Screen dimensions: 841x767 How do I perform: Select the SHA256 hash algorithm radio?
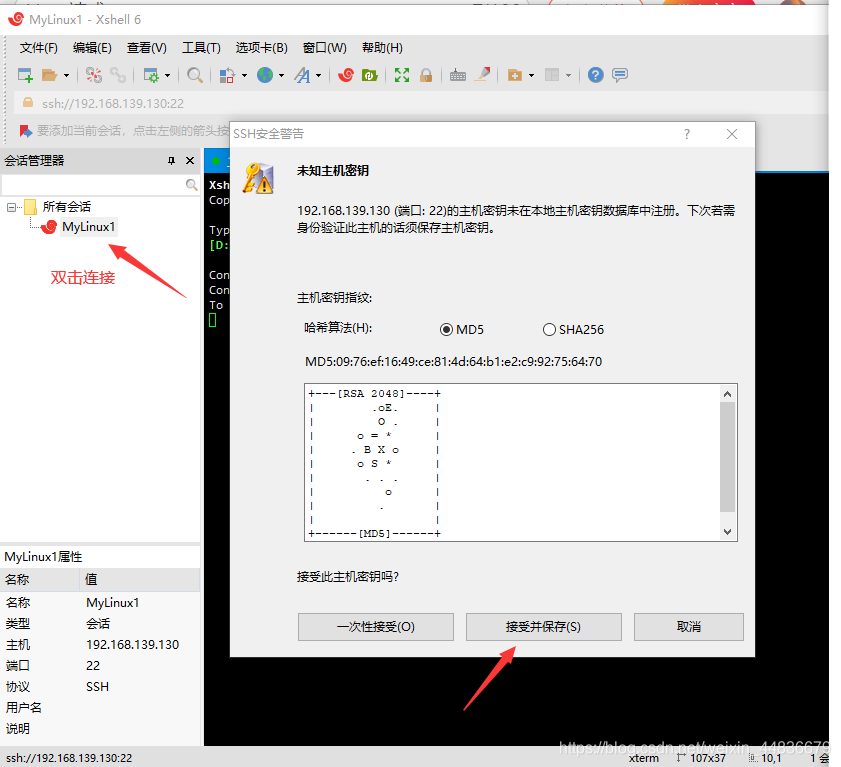[549, 329]
